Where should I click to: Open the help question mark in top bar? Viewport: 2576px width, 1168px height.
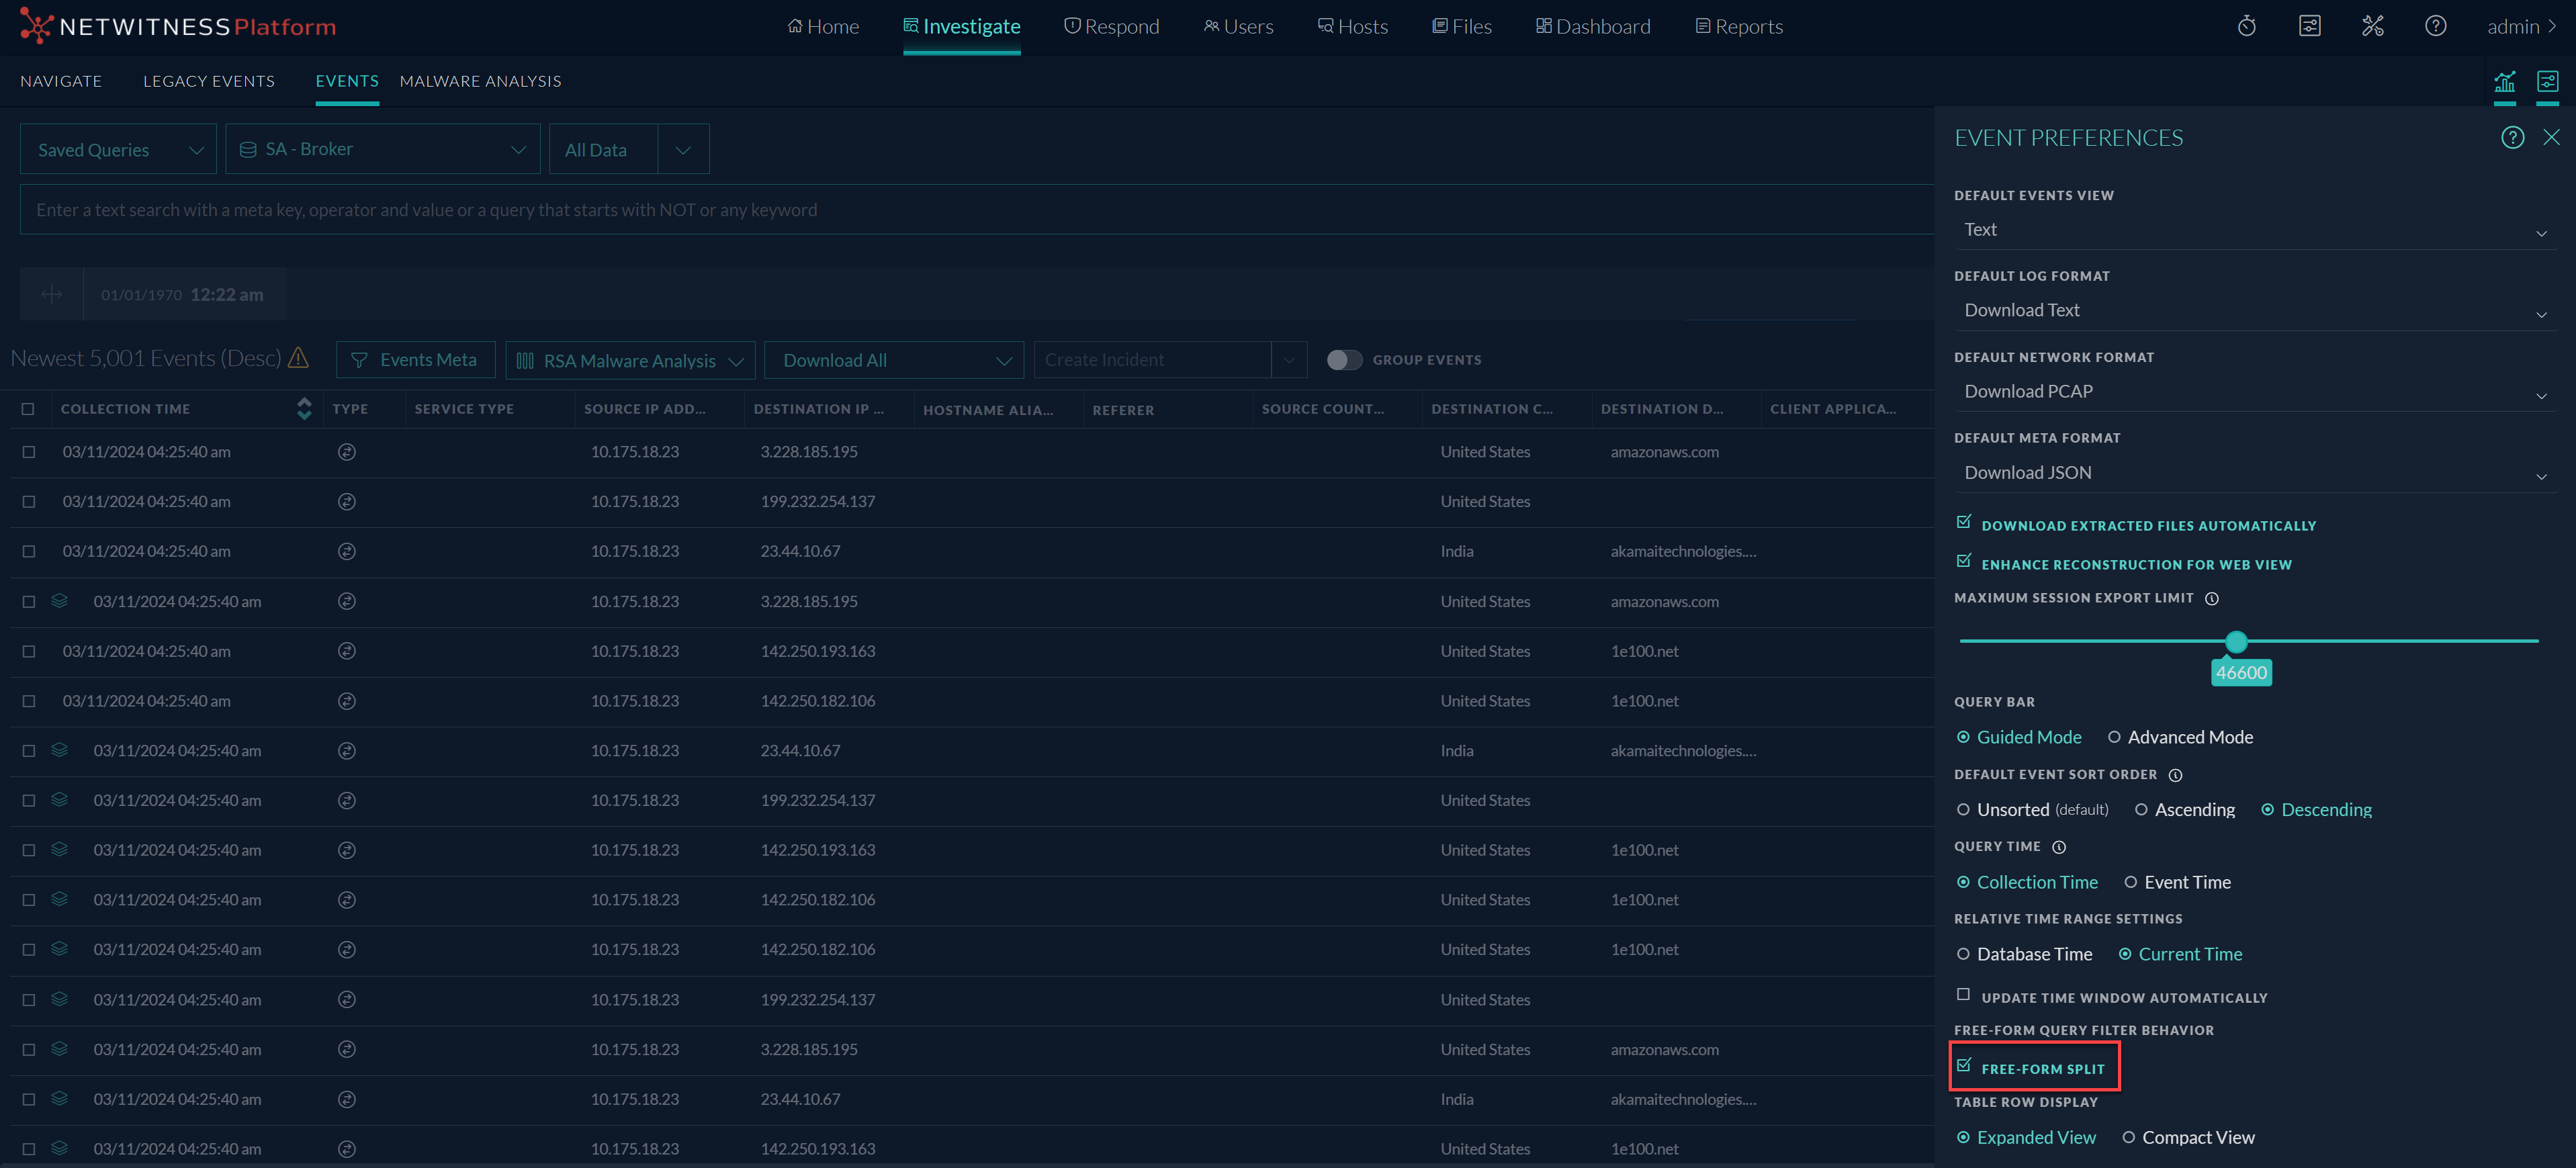[x=2435, y=27]
